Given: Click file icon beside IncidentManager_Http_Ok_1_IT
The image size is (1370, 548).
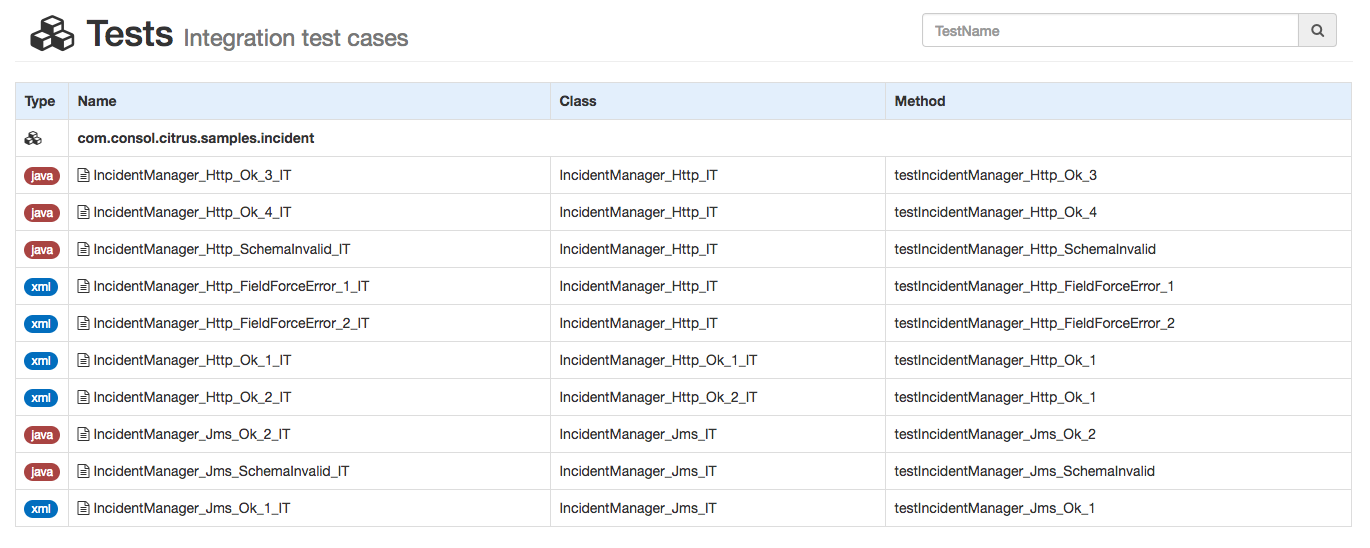Looking at the screenshot, I should [84, 361].
